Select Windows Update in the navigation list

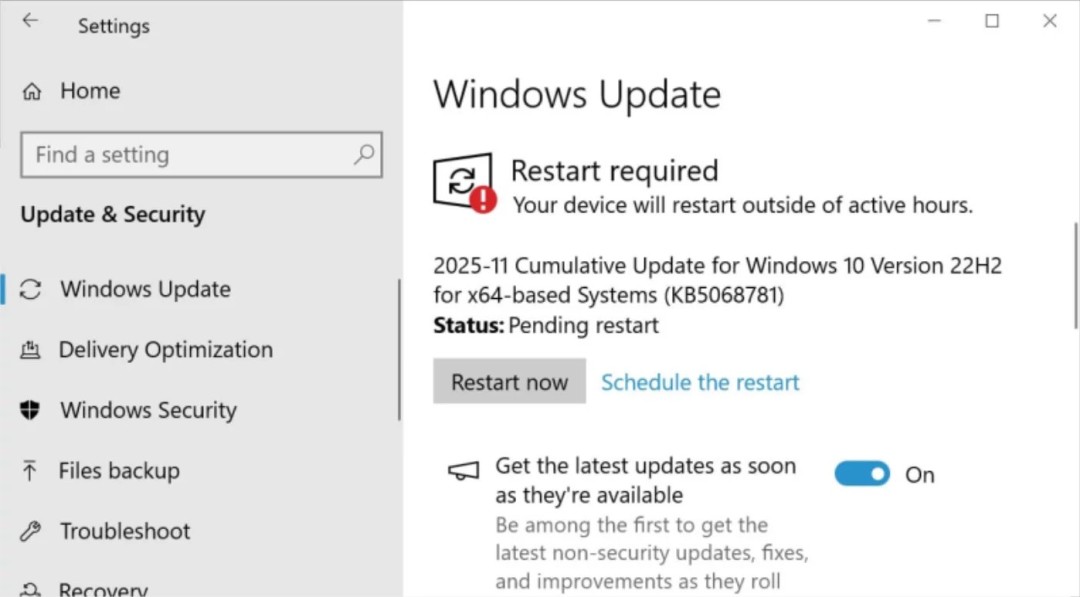click(145, 289)
